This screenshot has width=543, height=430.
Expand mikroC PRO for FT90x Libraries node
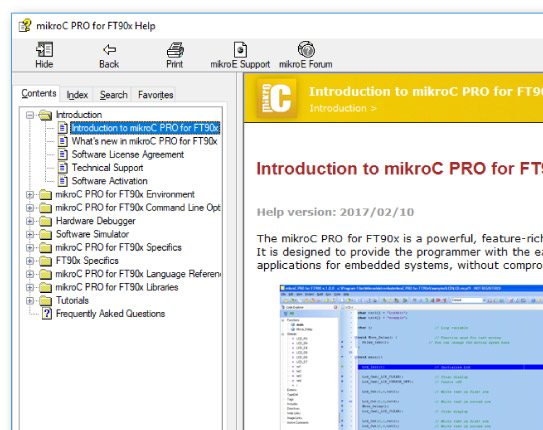tap(30, 287)
